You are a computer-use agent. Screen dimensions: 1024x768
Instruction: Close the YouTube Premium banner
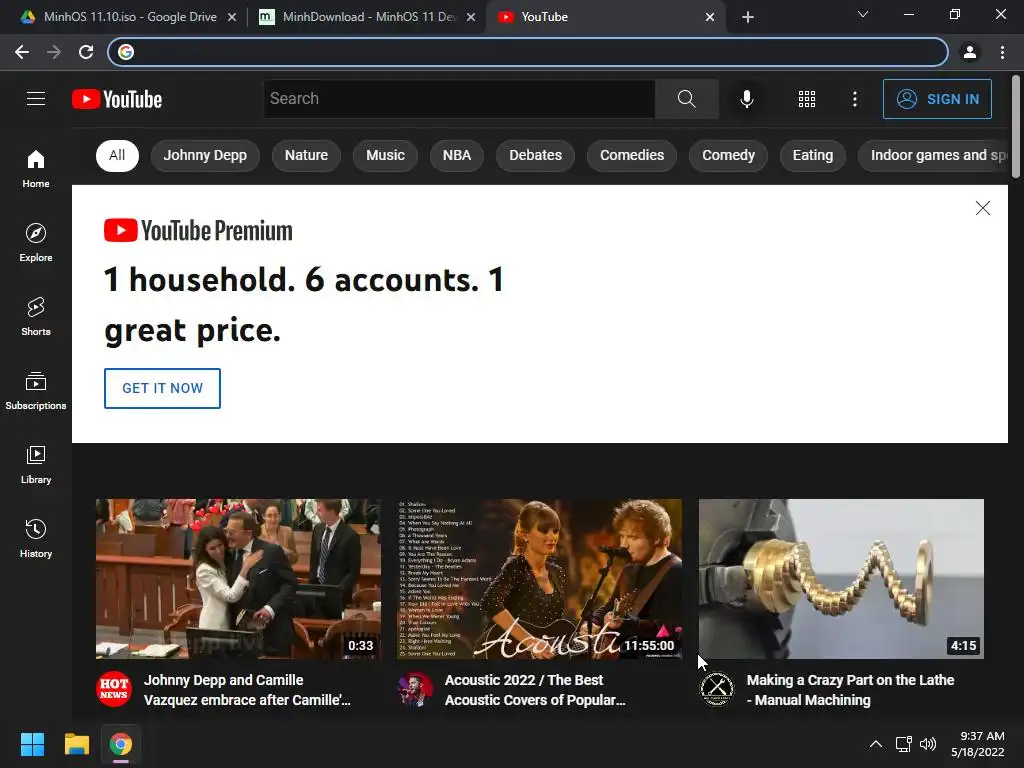pos(982,208)
